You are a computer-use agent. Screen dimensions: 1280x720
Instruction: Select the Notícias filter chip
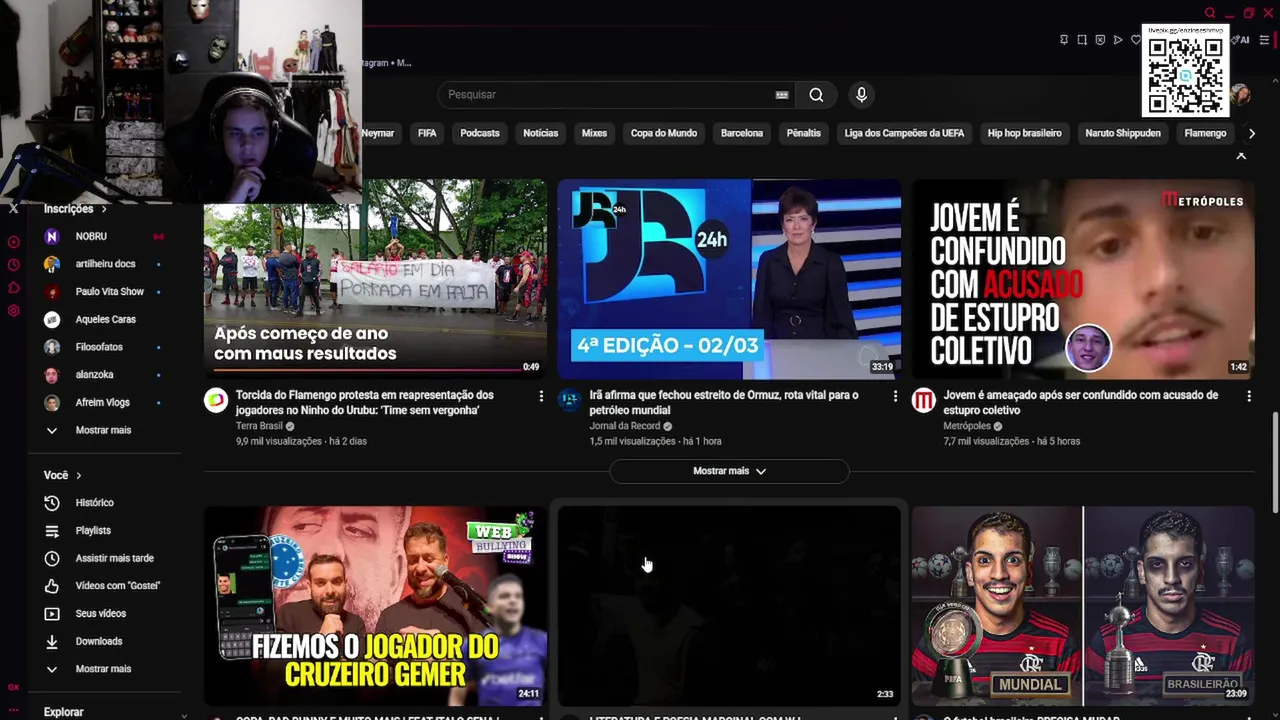click(541, 133)
